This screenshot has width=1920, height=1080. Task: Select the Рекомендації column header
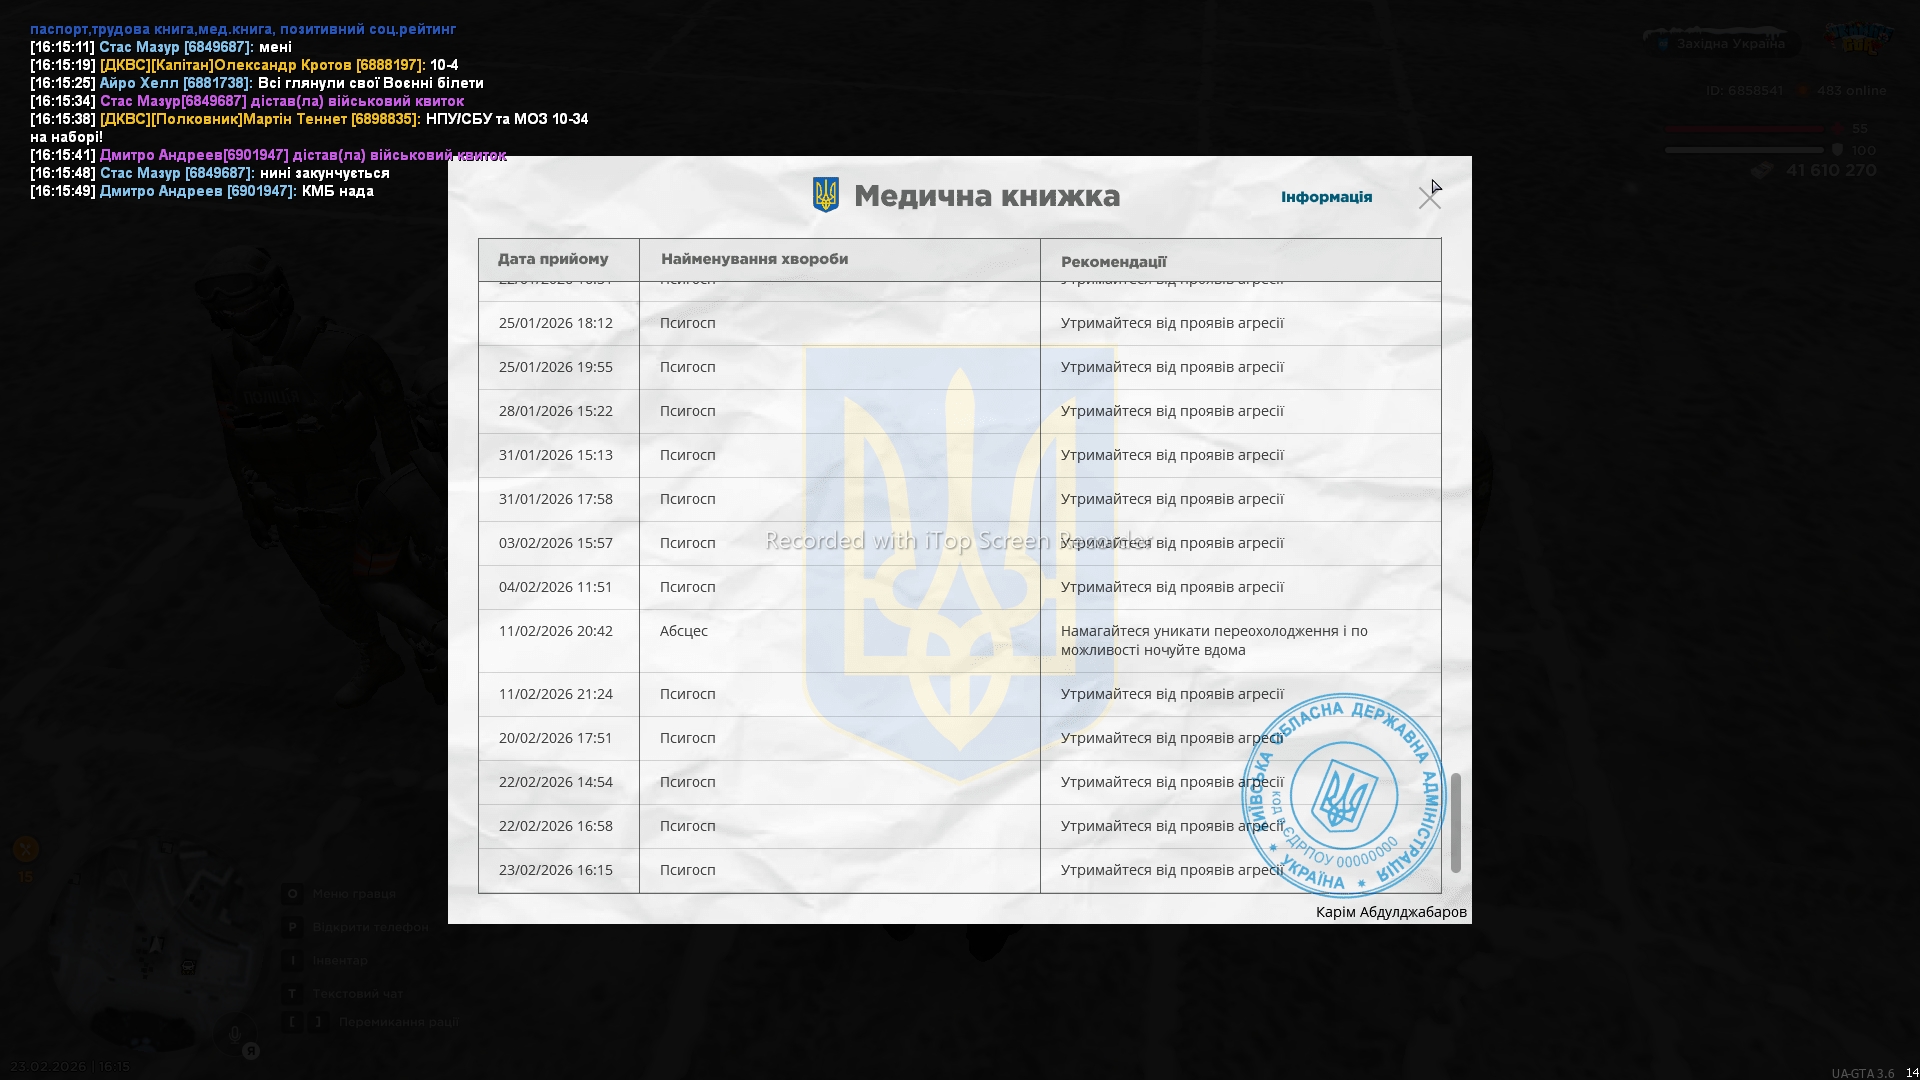point(1113,262)
